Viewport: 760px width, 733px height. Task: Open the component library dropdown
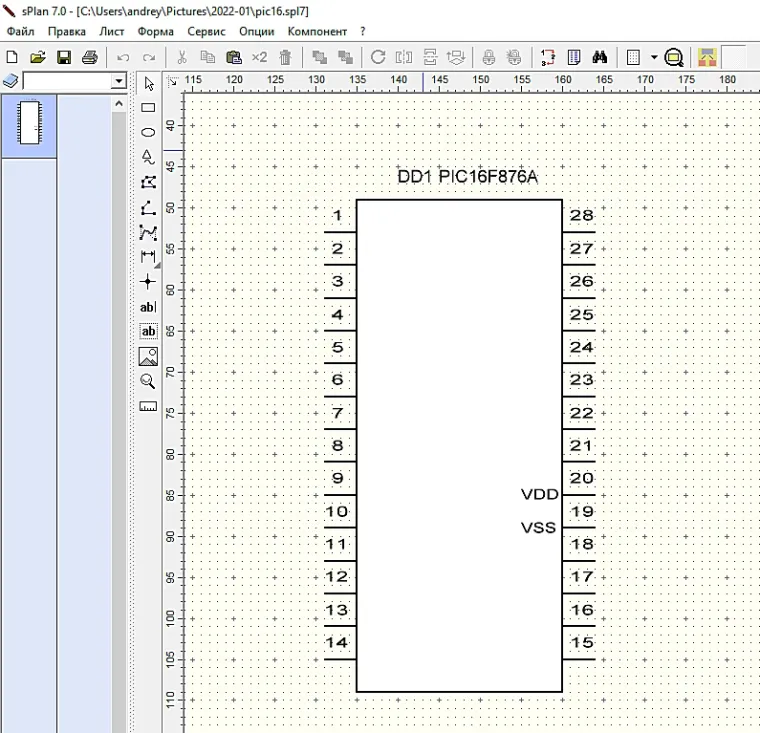point(119,81)
